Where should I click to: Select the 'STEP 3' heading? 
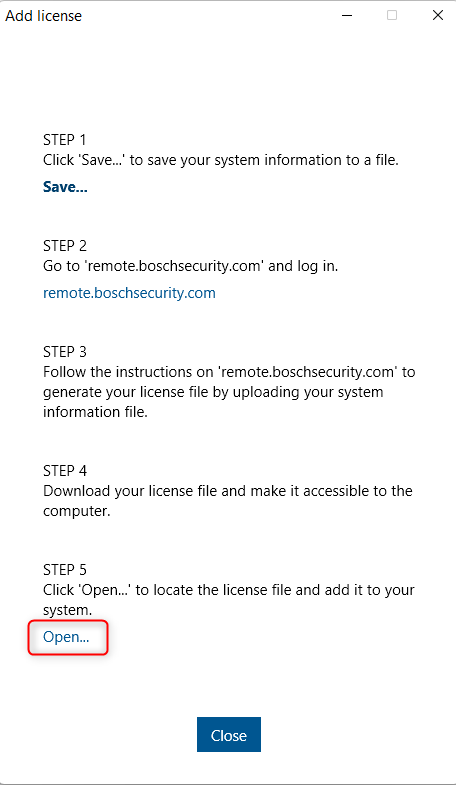pos(65,352)
